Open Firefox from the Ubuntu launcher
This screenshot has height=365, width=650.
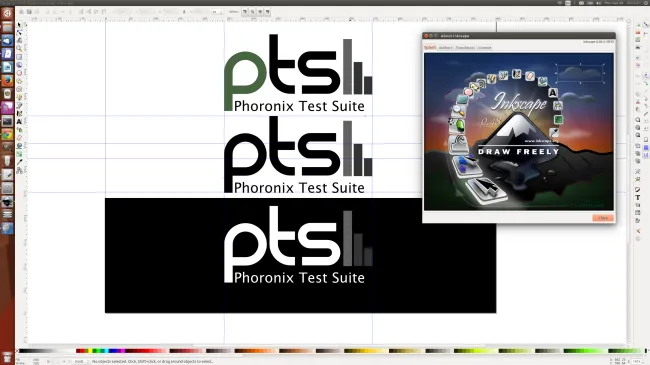[x=7, y=80]
